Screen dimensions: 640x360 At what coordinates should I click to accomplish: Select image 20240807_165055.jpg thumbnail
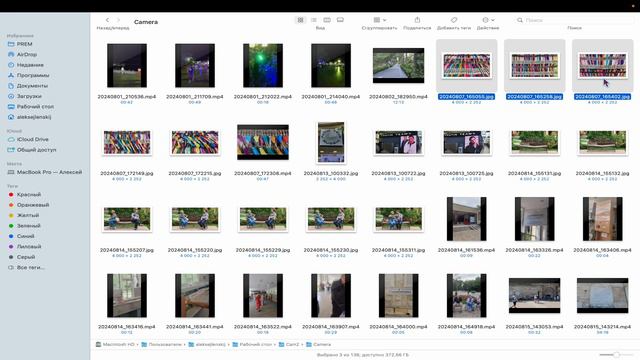pyautogui.click(x=467, y=65)
